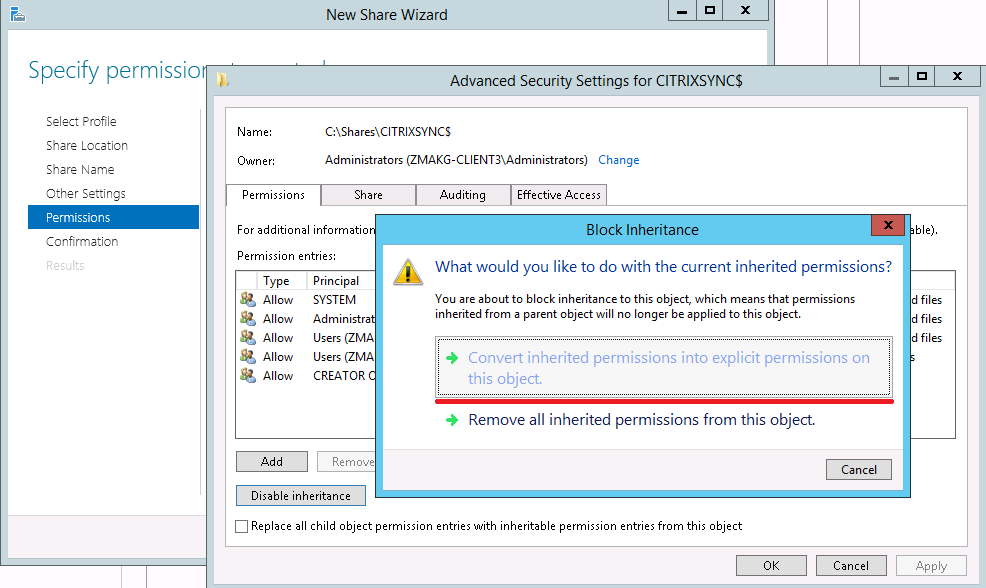The height and width of the screenshot is (588, 986).
Task: Switch to the Share tab
Action: pyautogui.click(x=368, y=195)
